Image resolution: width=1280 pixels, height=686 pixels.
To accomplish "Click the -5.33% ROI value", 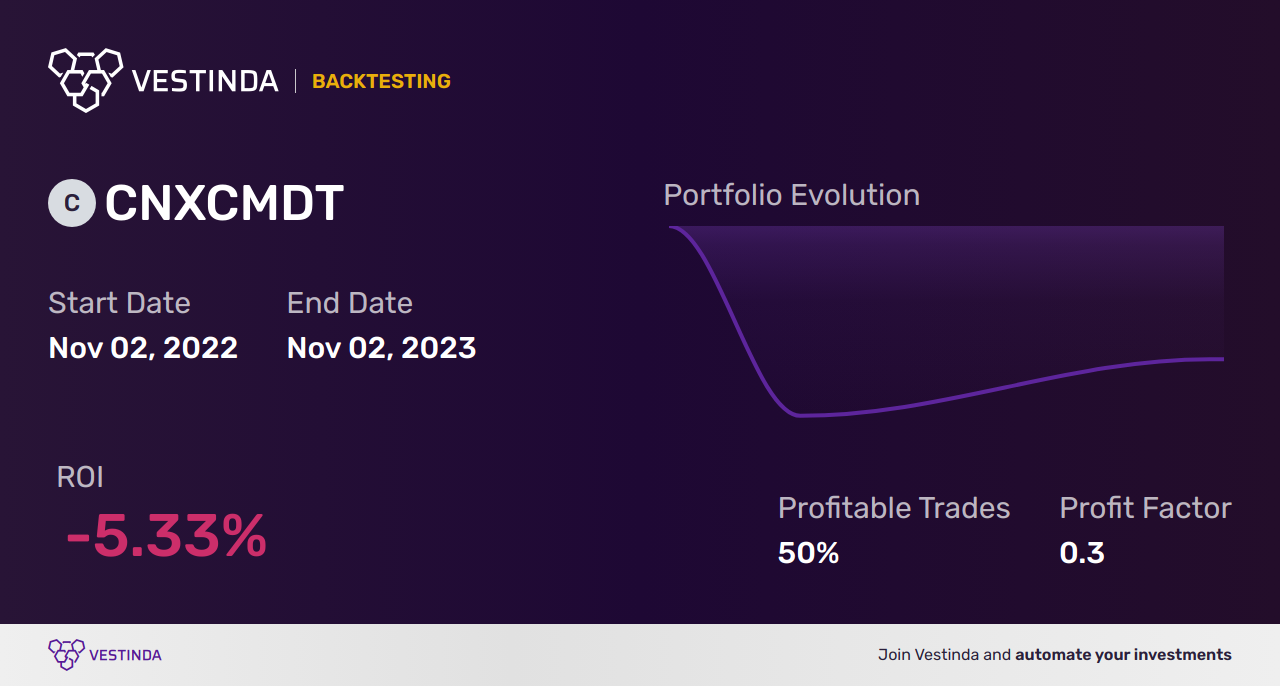I will (x=166, y=537).
